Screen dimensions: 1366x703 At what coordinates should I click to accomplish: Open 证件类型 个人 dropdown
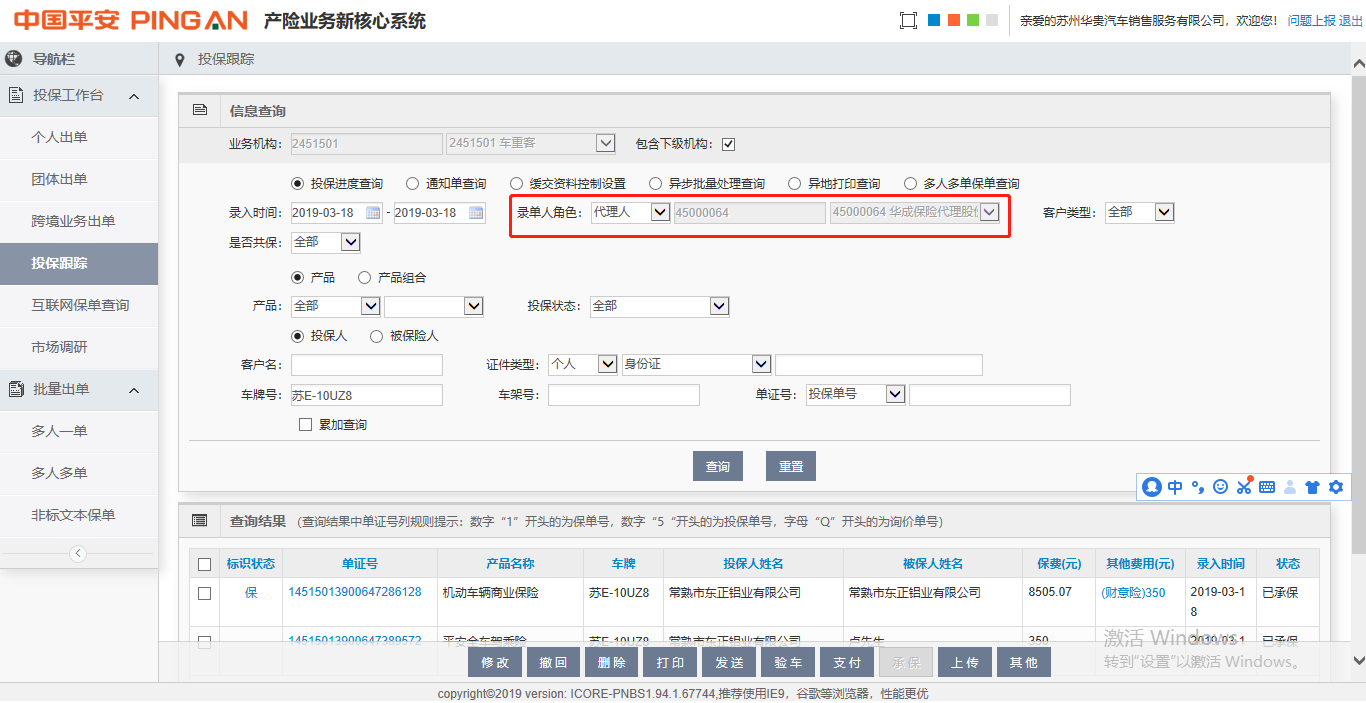tap(583, 364)
